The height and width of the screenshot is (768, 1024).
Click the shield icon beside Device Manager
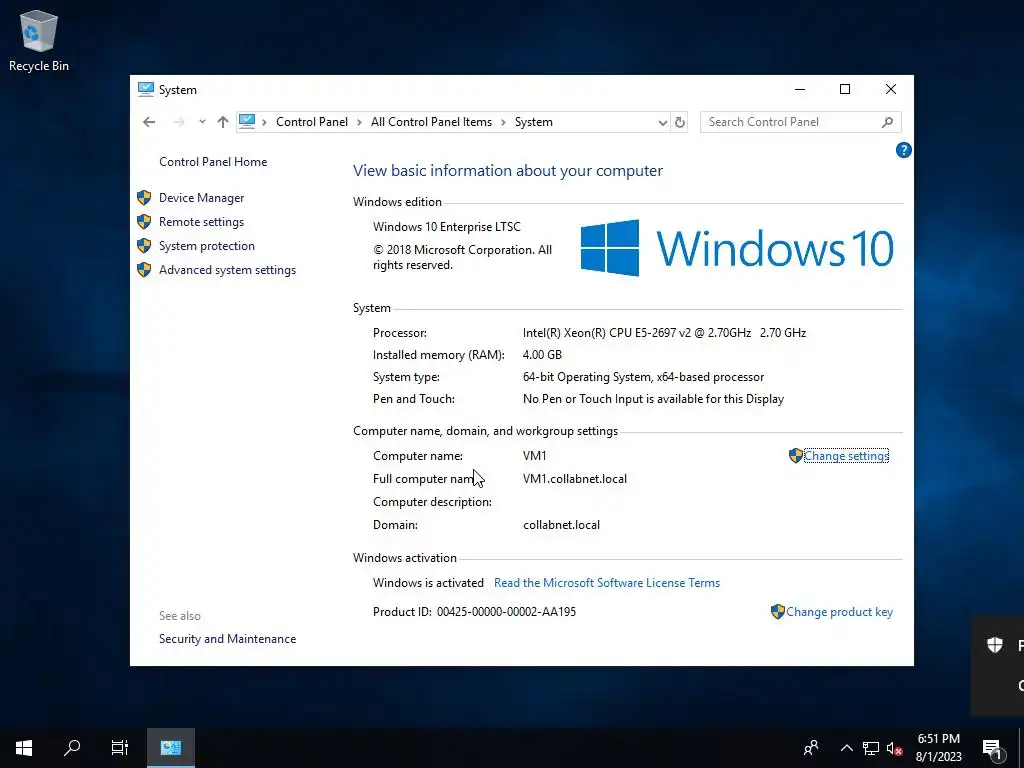144,198
